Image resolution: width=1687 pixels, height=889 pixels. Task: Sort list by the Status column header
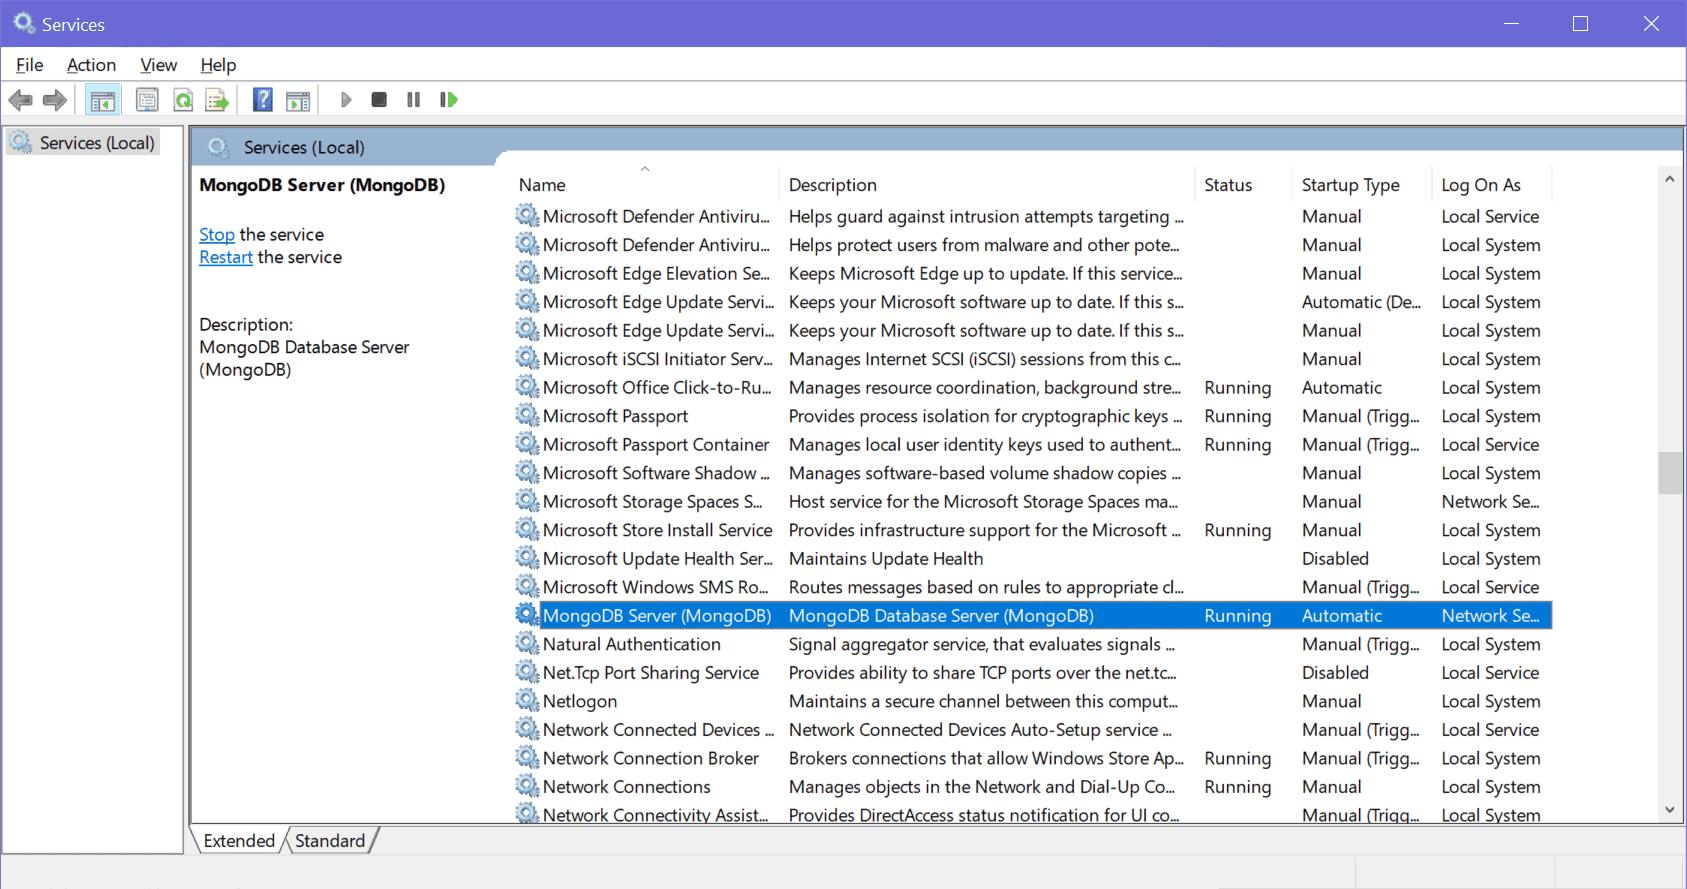[x=1228, y=185]
